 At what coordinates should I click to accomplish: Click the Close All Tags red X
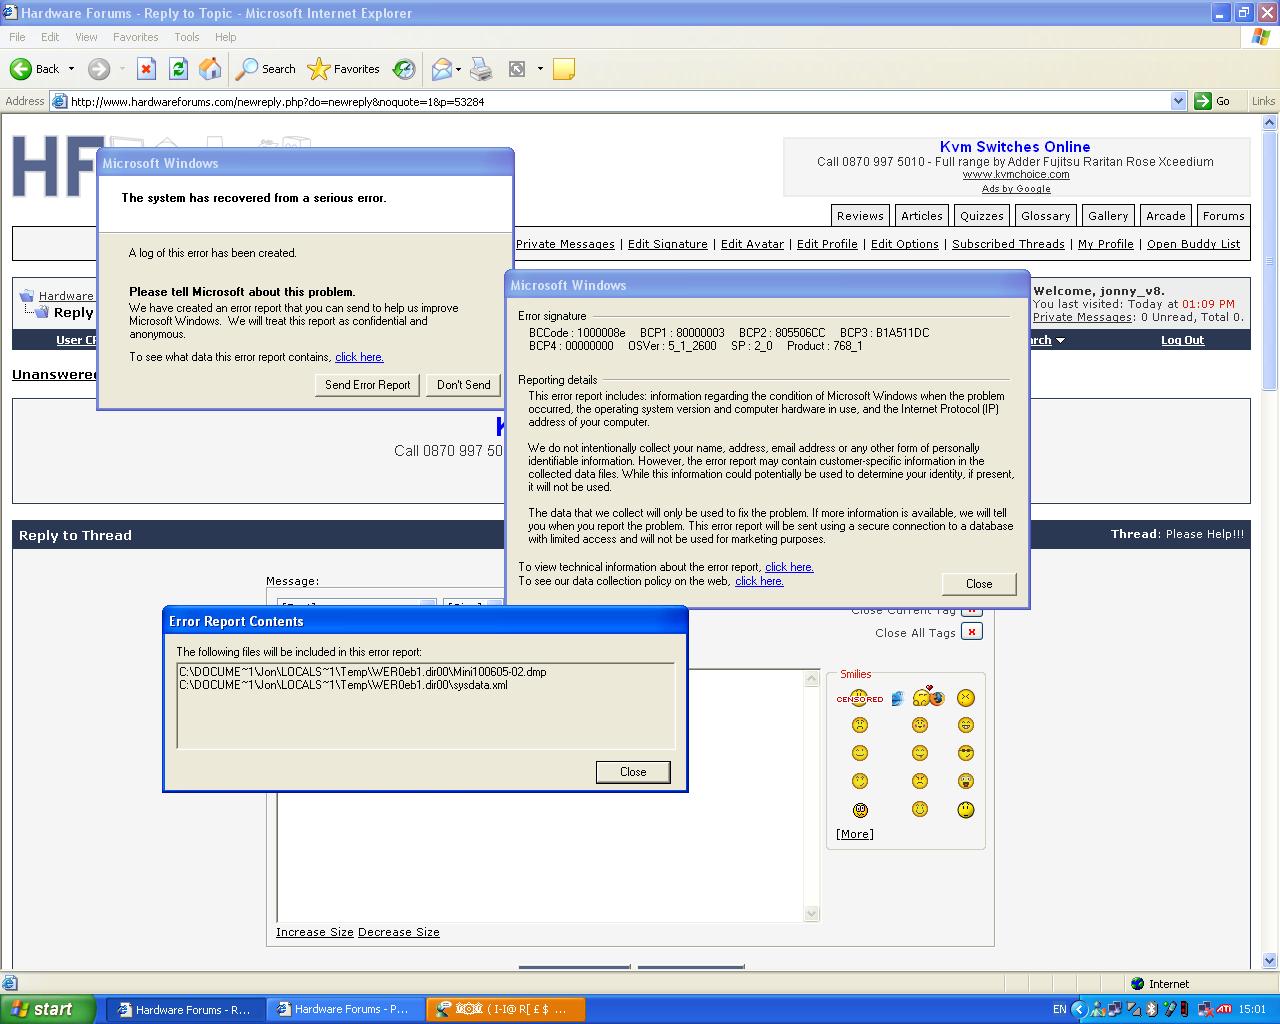(972, 632)
